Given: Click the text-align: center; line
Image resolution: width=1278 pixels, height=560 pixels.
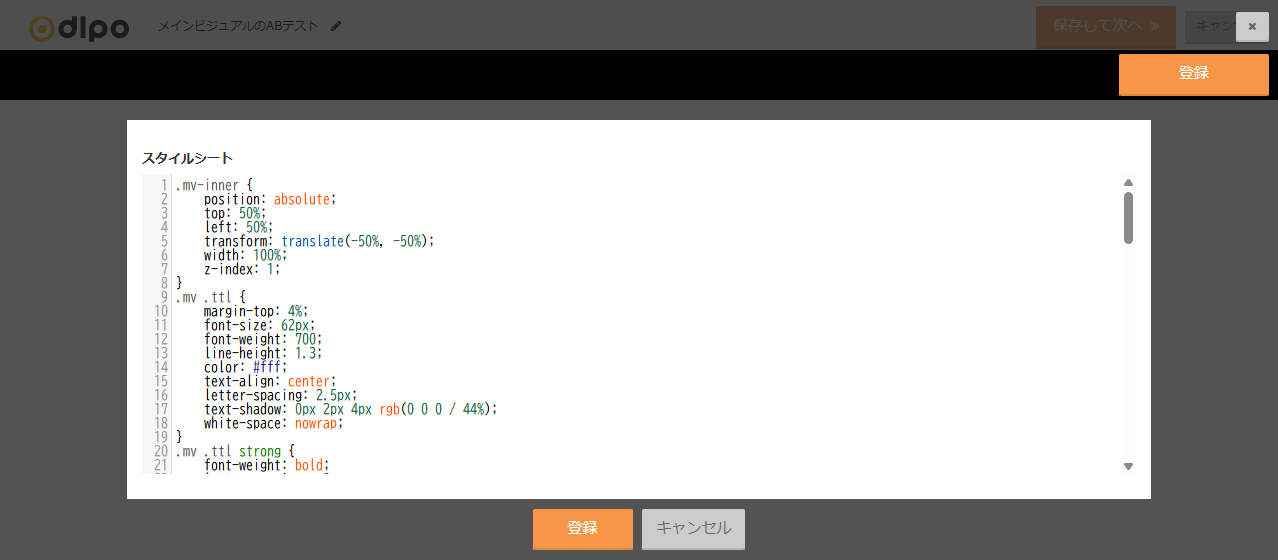Looking at the screenshot, I should tap(270, 381).
